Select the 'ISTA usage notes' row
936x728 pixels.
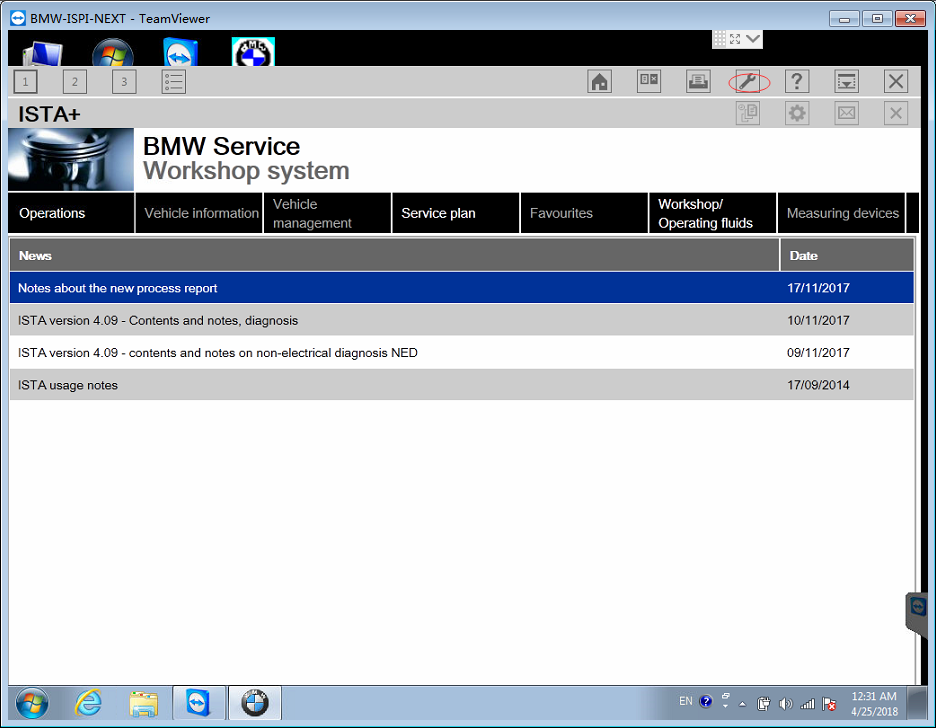point(461,385)
